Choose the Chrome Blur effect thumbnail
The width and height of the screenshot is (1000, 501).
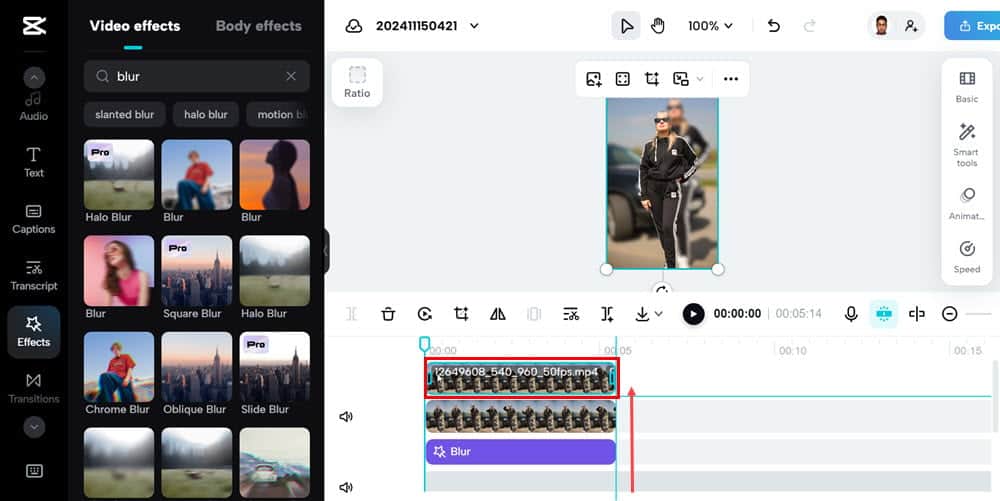tap(119, 367)
